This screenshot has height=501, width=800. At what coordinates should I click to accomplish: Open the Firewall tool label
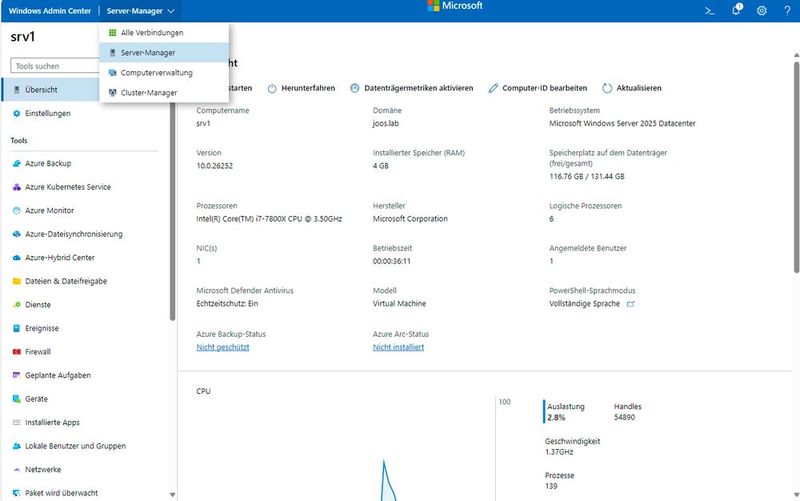point(38,352)
